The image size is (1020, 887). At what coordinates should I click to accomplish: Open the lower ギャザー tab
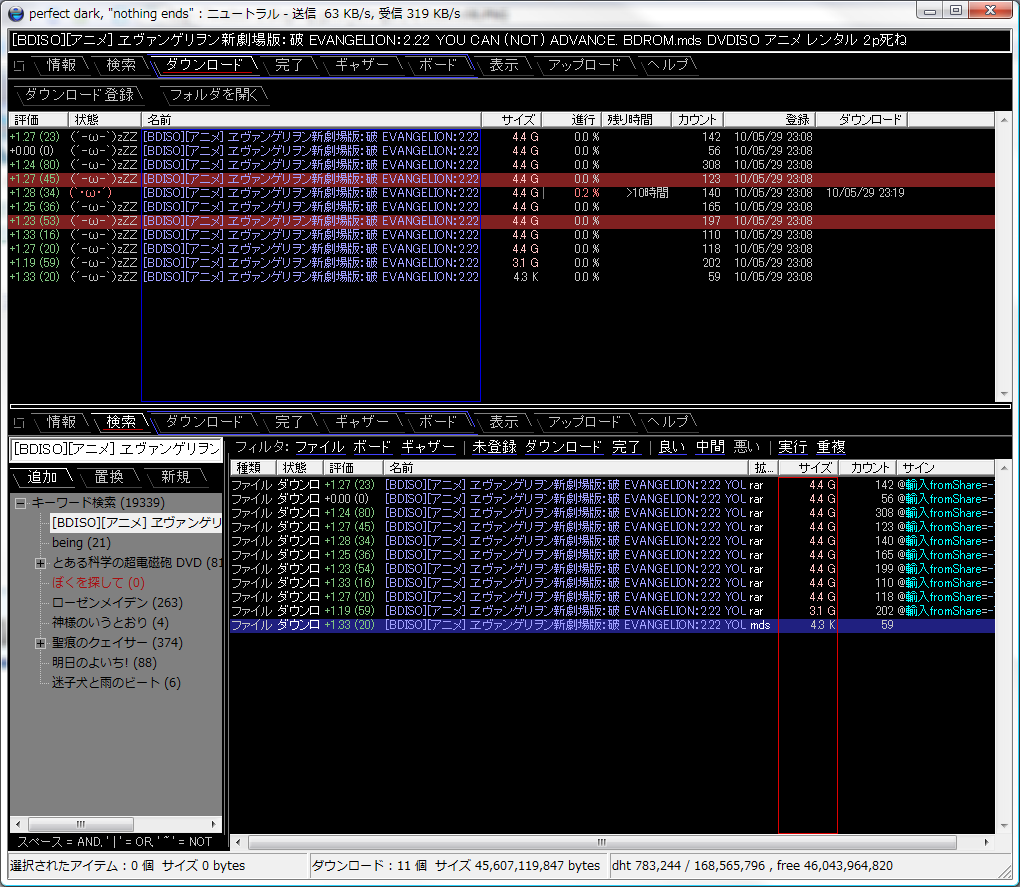(x=362, y=422)
